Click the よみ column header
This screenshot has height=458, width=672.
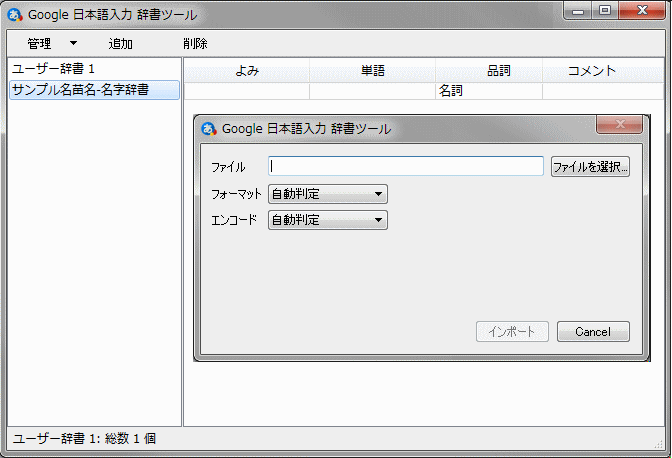(x=247, y=70)
